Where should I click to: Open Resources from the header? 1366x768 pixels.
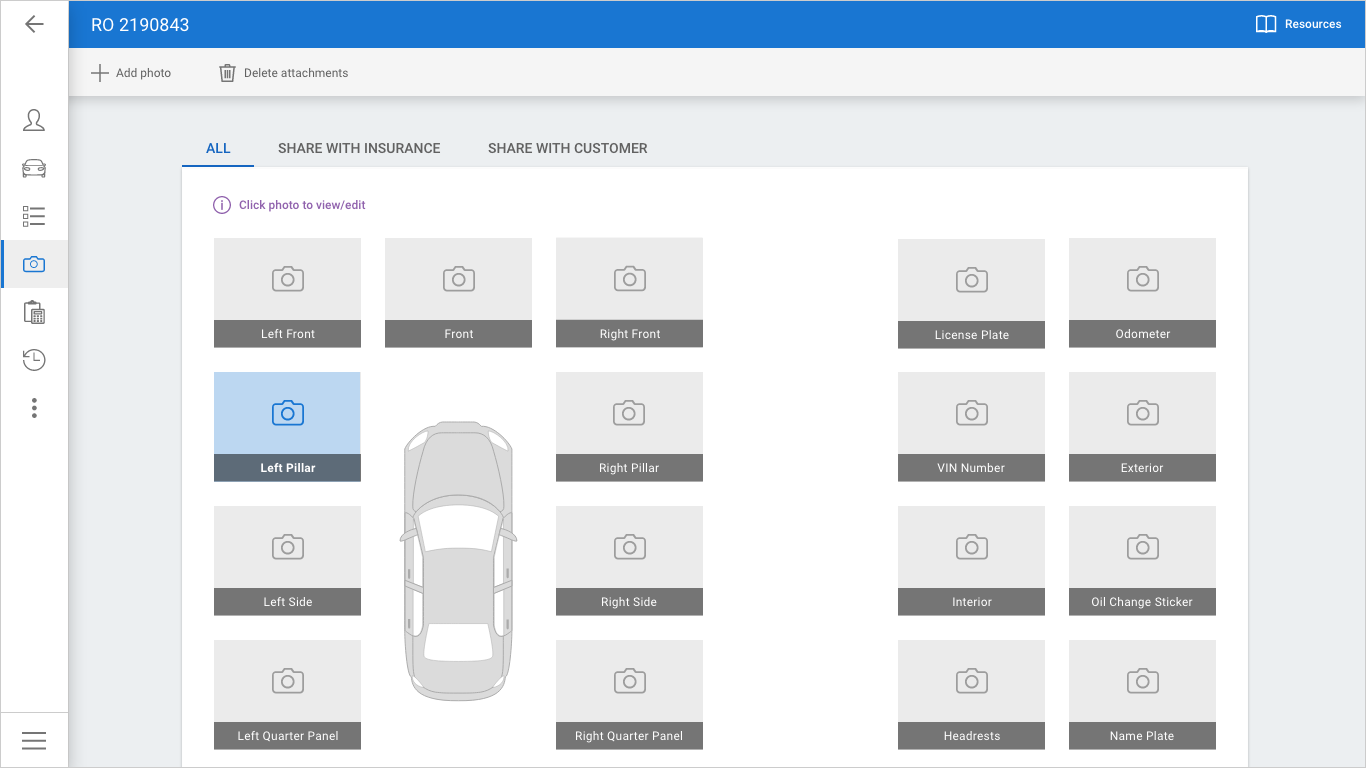pos(1298,24)
